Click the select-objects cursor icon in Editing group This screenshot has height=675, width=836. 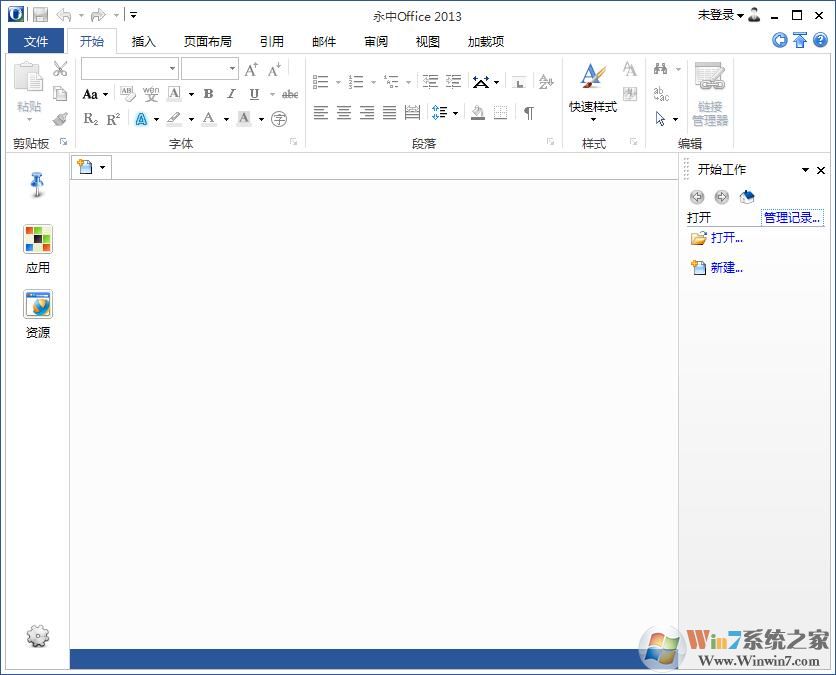click(x=660, y=117)
